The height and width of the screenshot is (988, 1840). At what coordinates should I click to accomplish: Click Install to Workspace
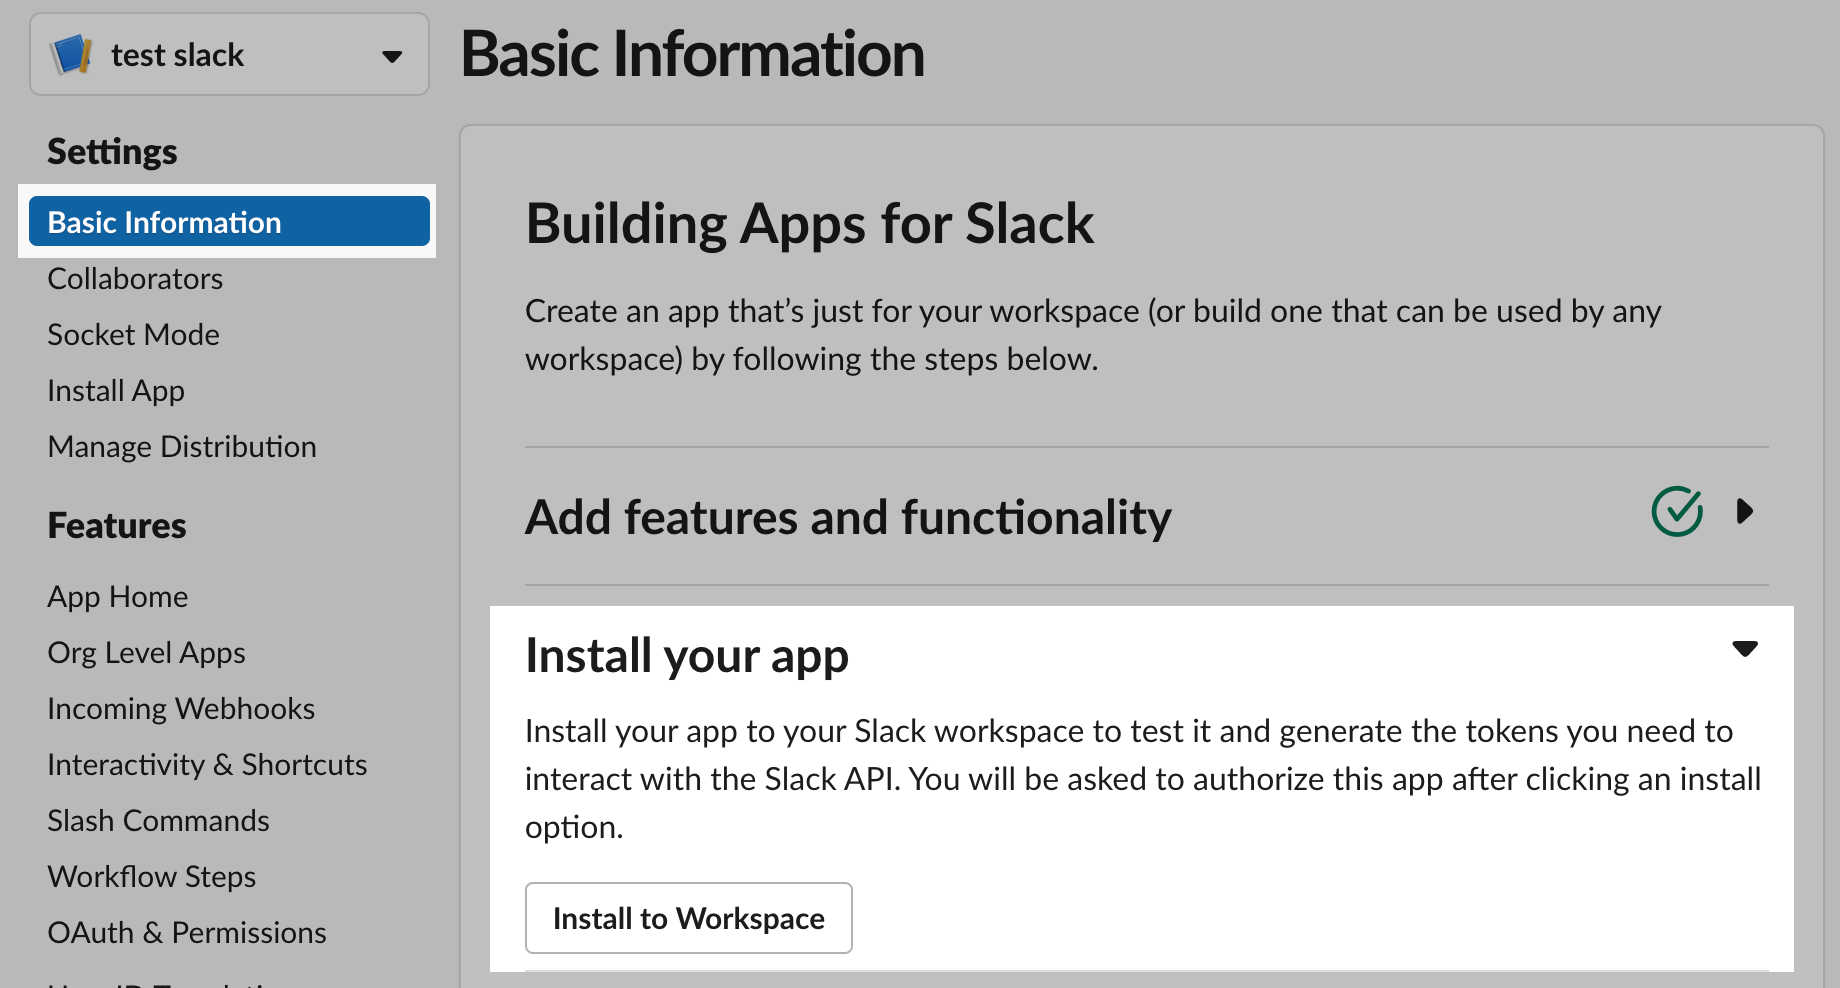(x=688, y=918)
